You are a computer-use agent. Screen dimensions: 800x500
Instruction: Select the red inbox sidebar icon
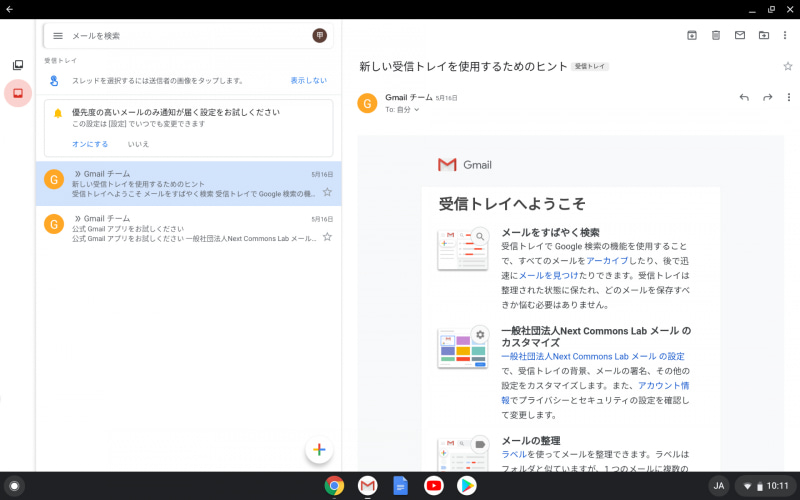[x=18, y=93]
